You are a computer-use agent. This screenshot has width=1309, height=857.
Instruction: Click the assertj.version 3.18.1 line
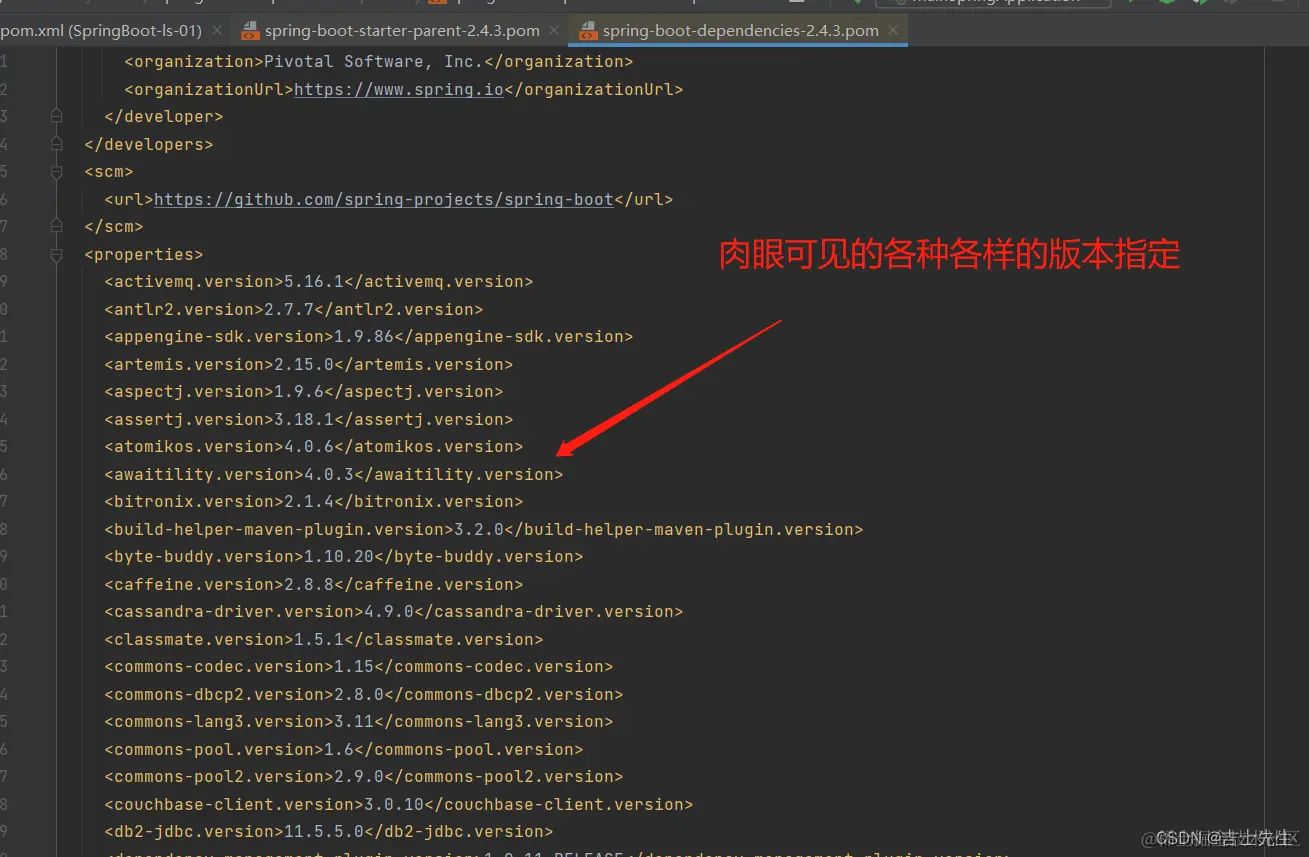(x=308, y=419)
